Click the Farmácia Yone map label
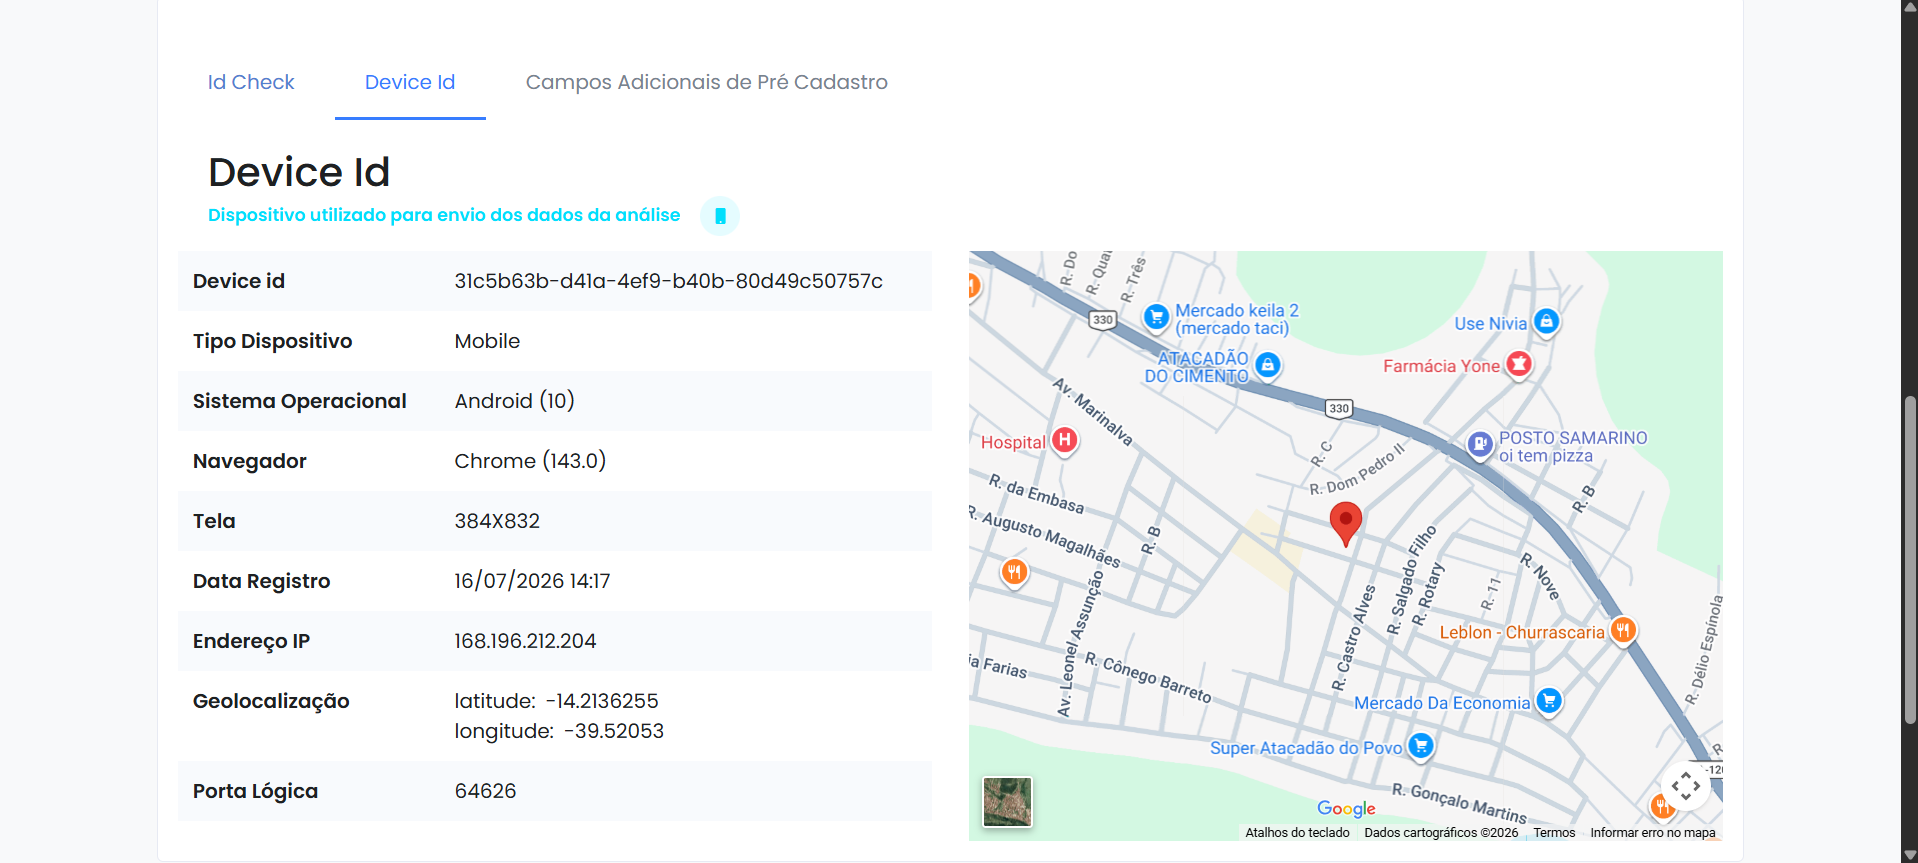The width and height of the screenshot is (1918, 863). (x=1441, y=366)
